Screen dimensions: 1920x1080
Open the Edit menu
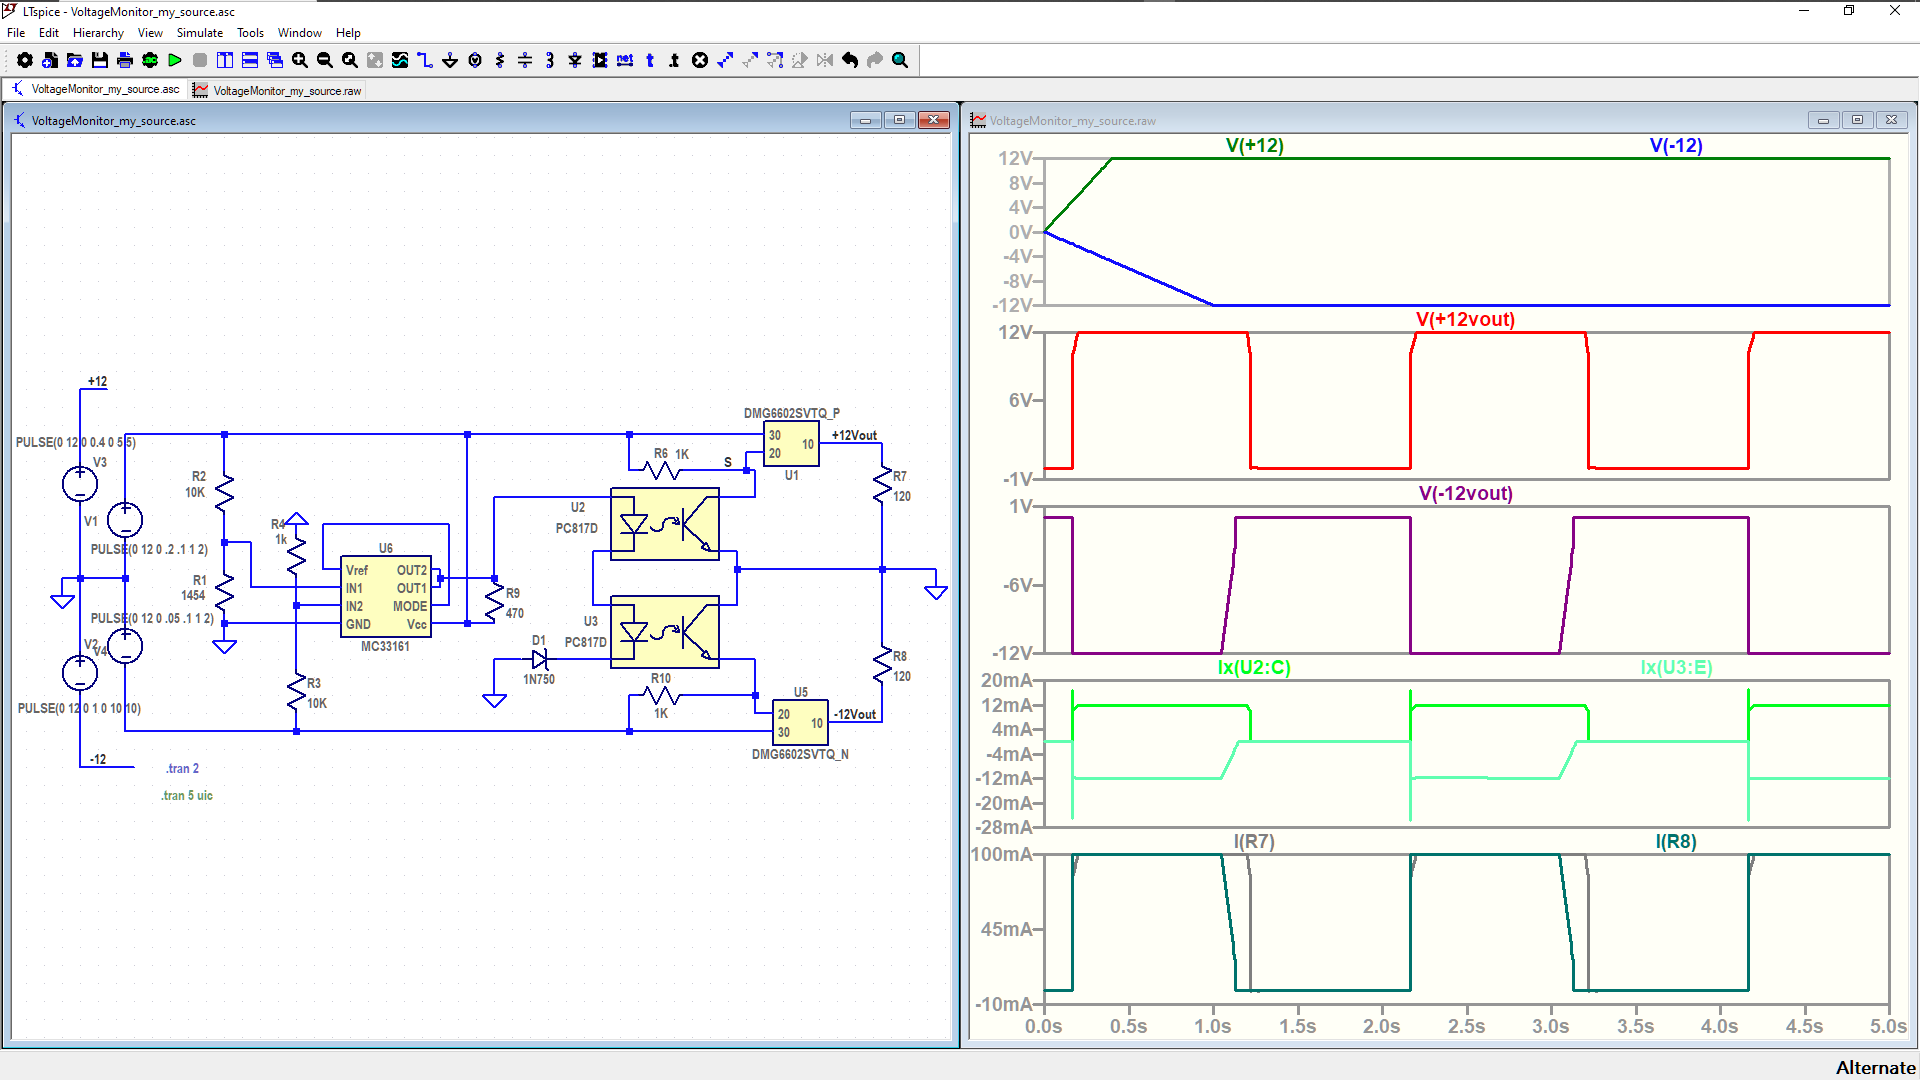coord(48,33)
